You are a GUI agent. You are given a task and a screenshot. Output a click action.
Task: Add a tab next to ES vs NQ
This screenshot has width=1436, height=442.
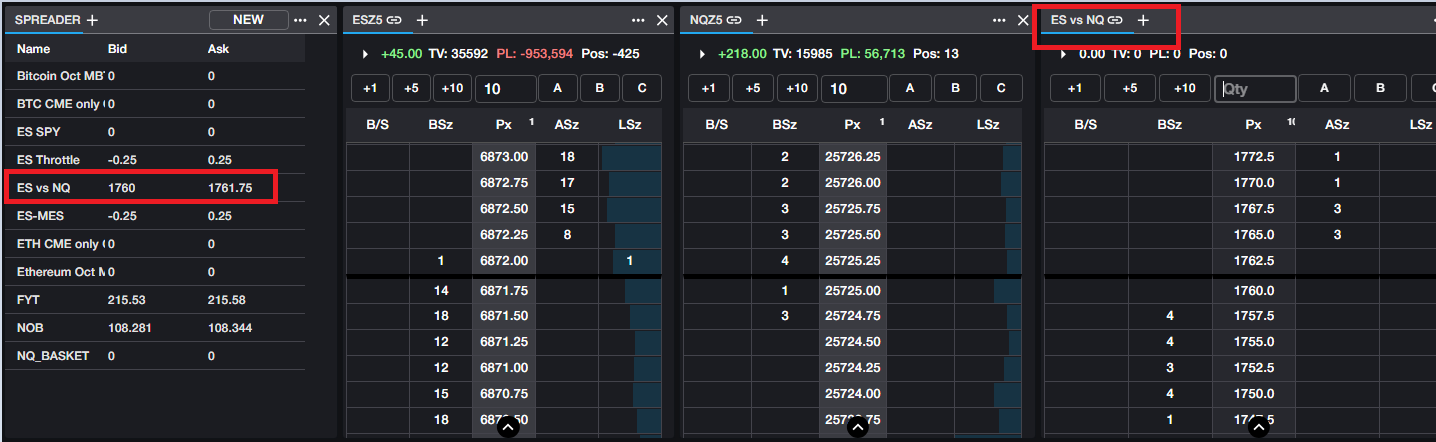pyautogui.click(x=1143, y=20)
